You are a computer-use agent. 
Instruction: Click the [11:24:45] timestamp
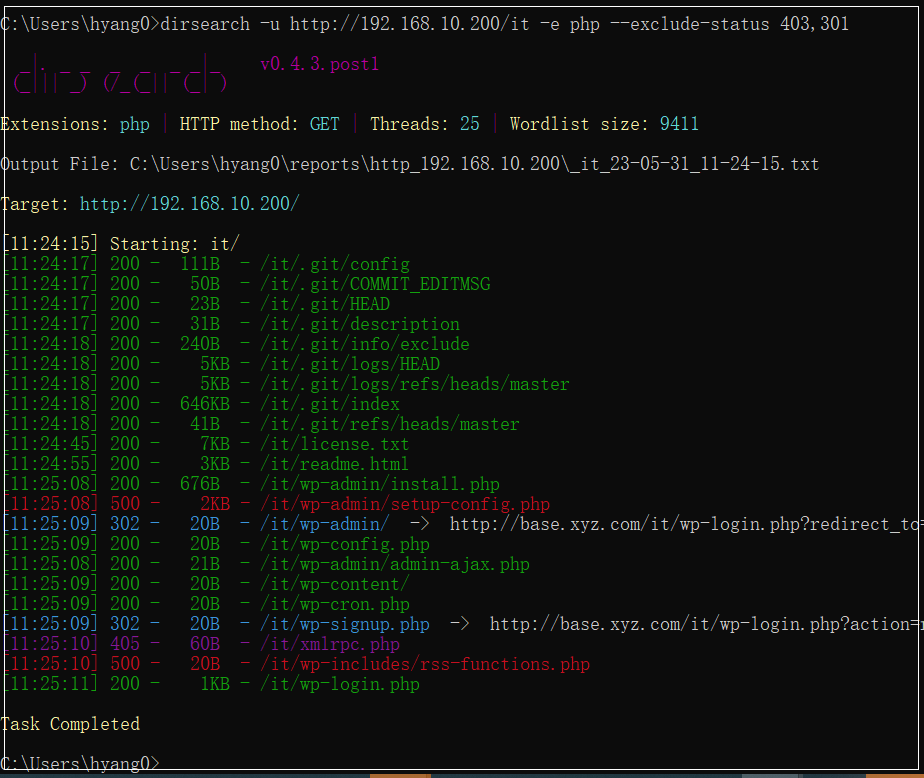click(50, 444)
